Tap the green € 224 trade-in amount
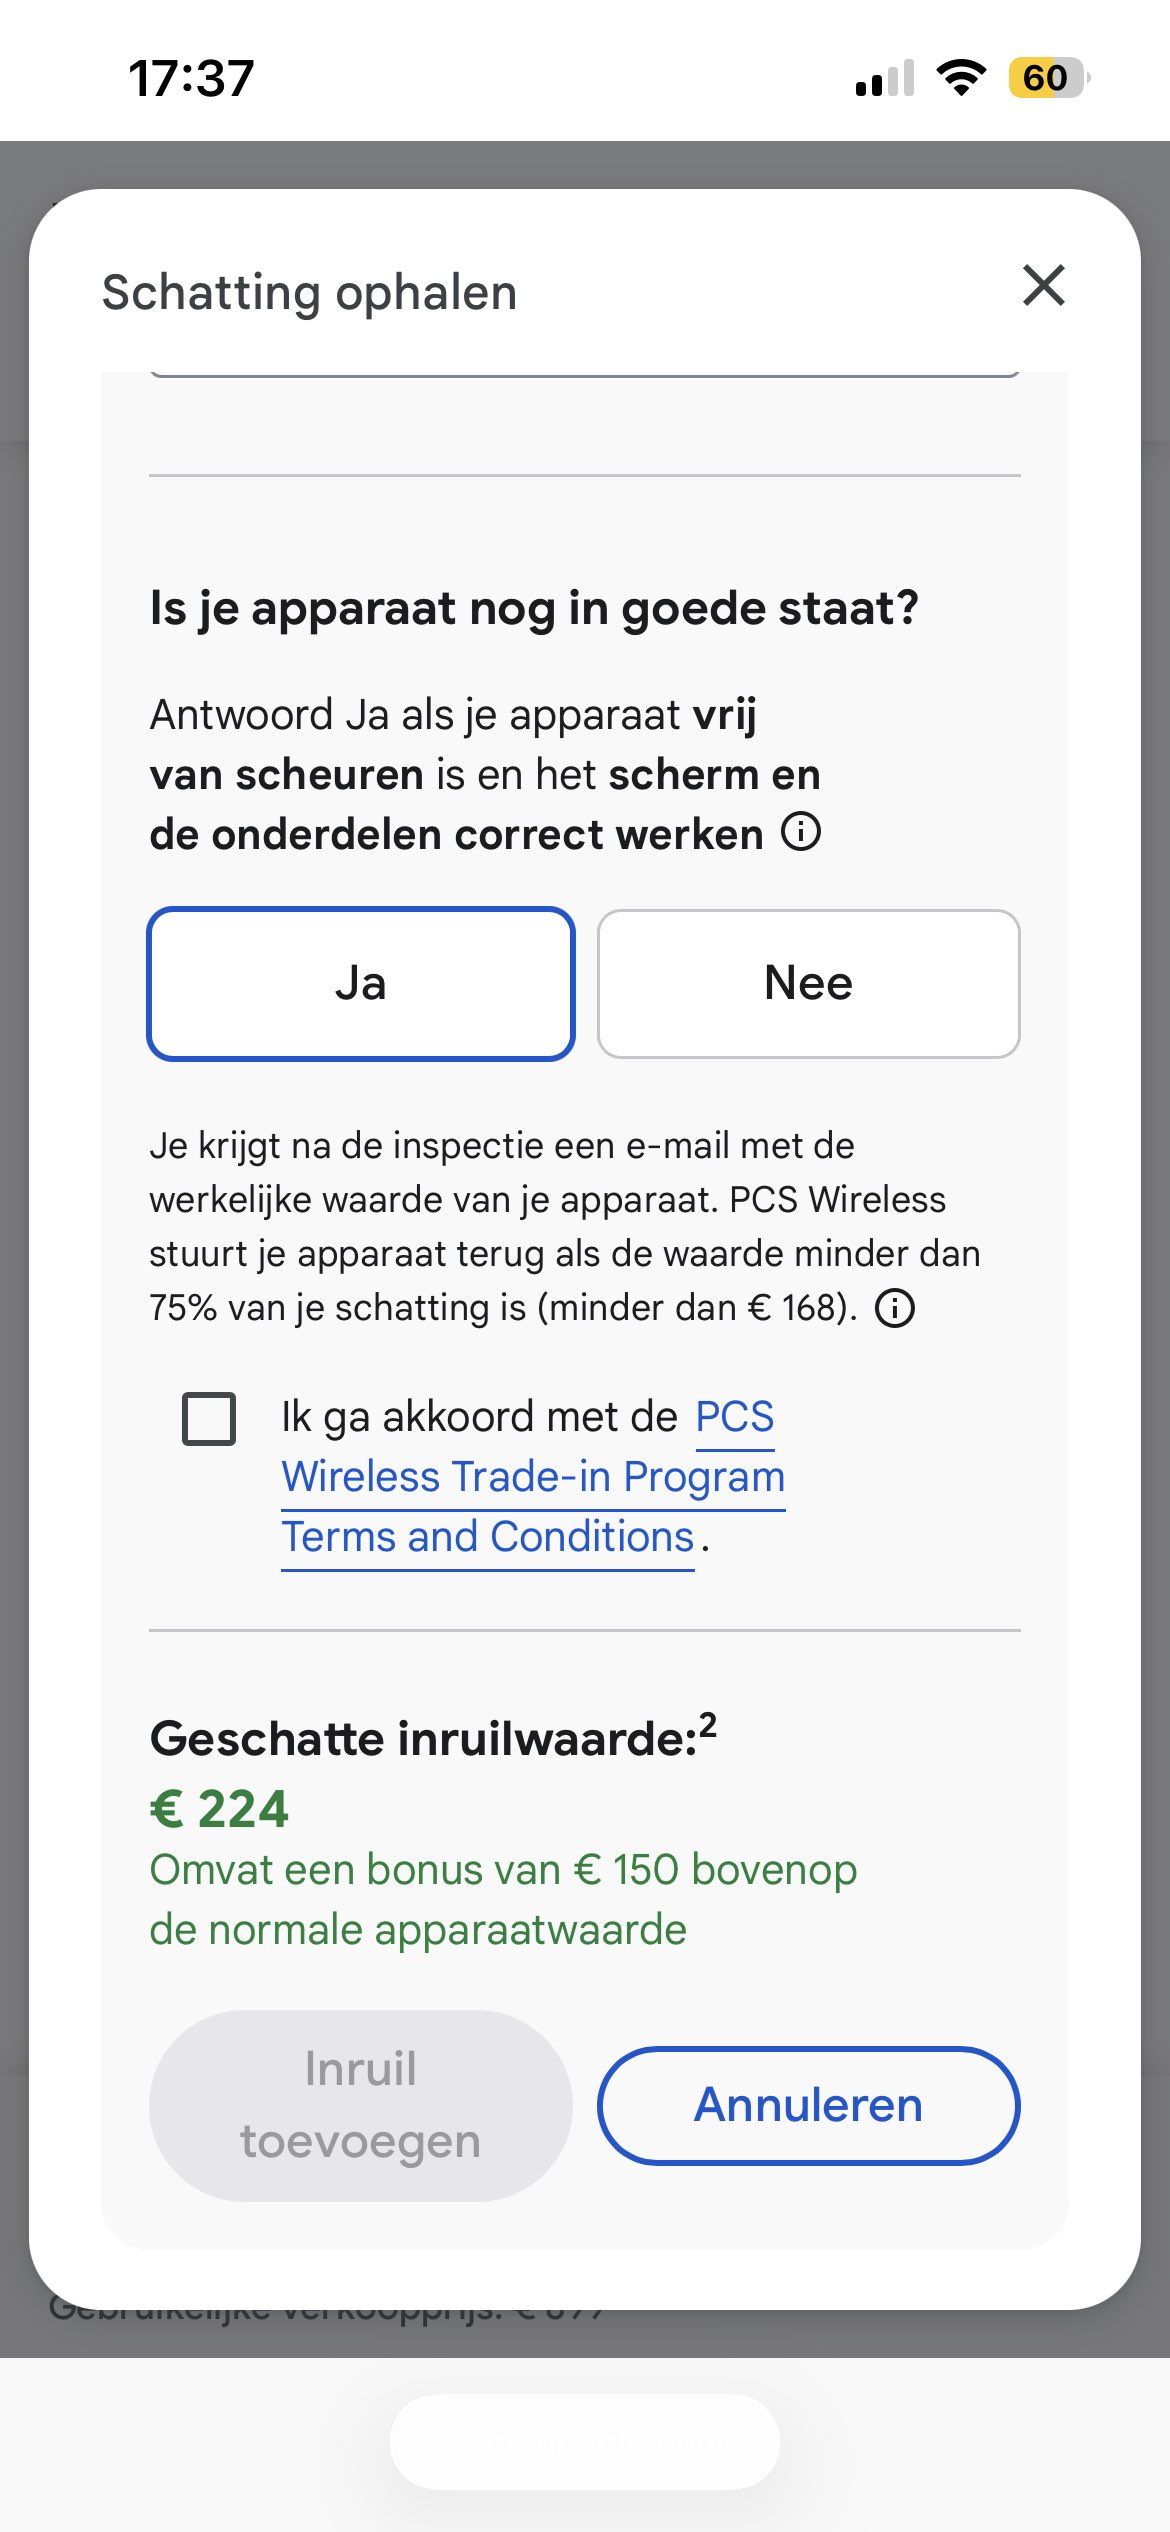Viewport: 1170px width, 2532px height. pyautogui.click(x=219, y=1809)
